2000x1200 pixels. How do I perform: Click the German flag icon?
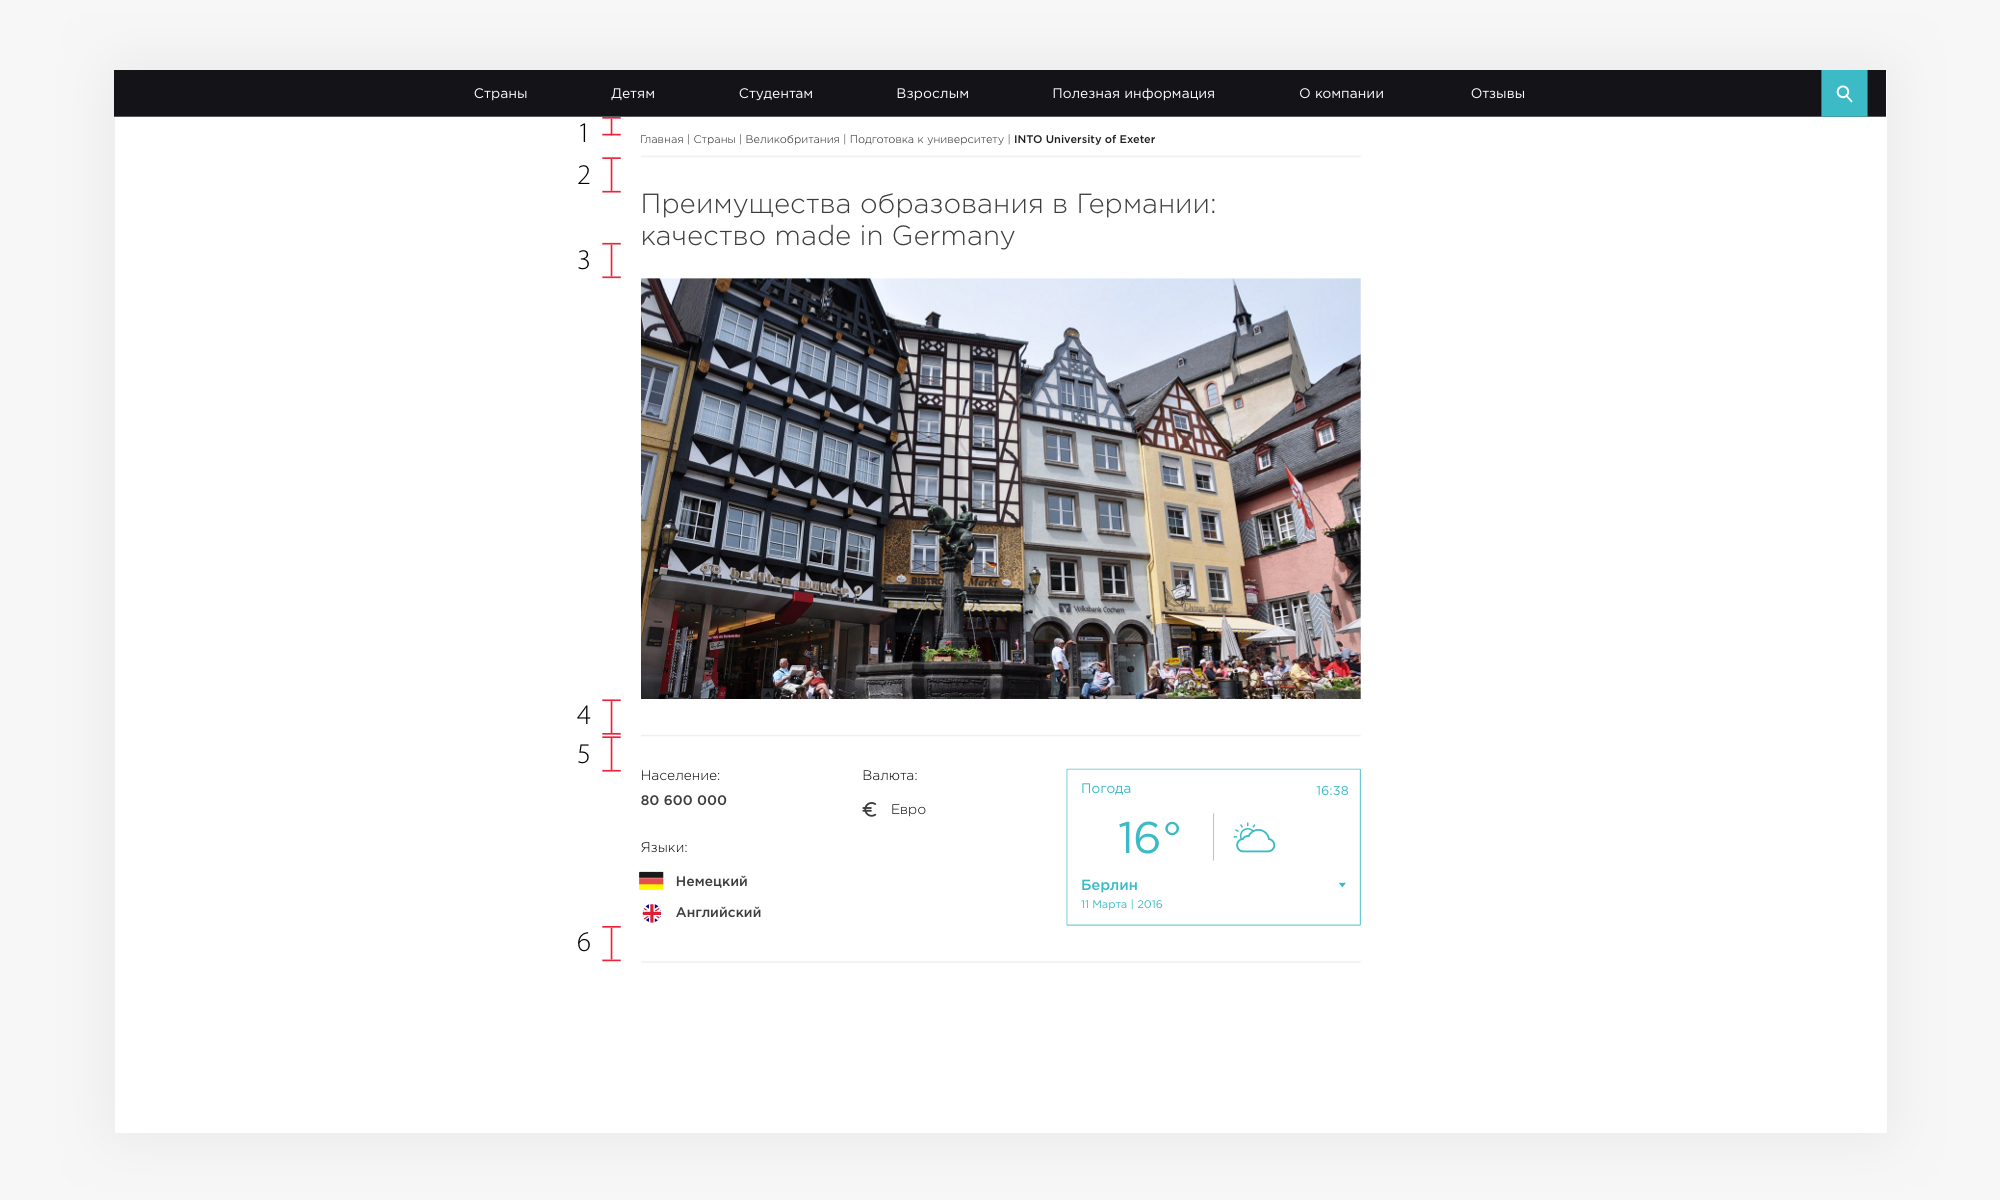pyautogui.click(x=651, y=881)
